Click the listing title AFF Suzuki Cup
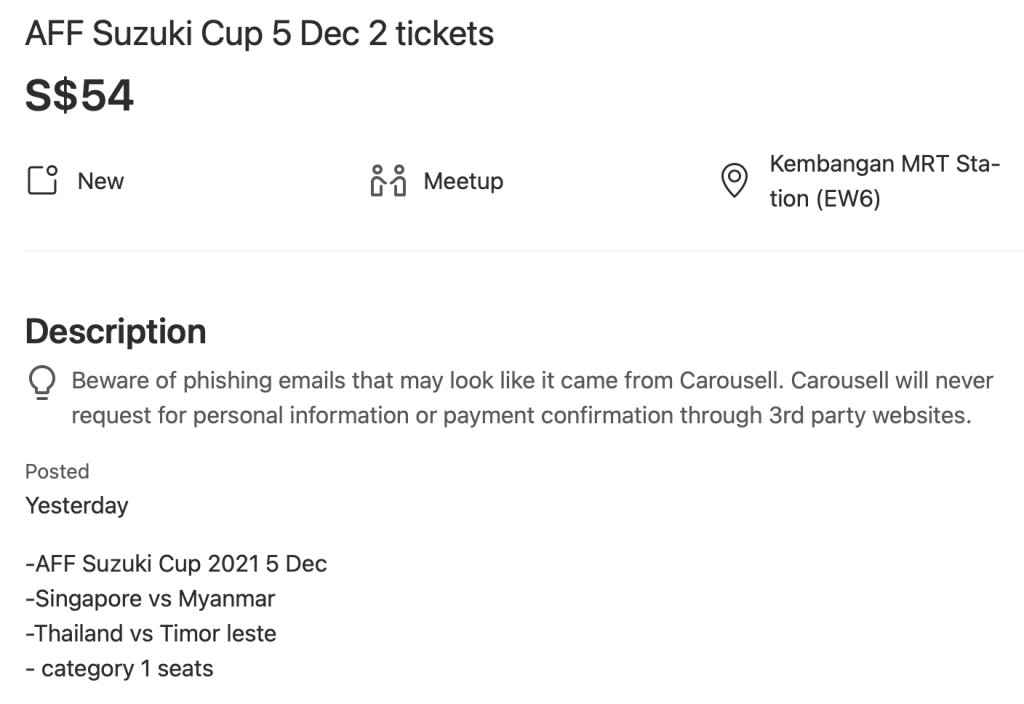 click(259, 34)
